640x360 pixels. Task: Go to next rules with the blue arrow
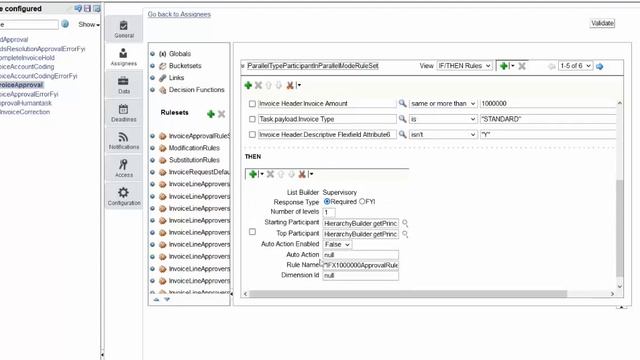(600, 66)
